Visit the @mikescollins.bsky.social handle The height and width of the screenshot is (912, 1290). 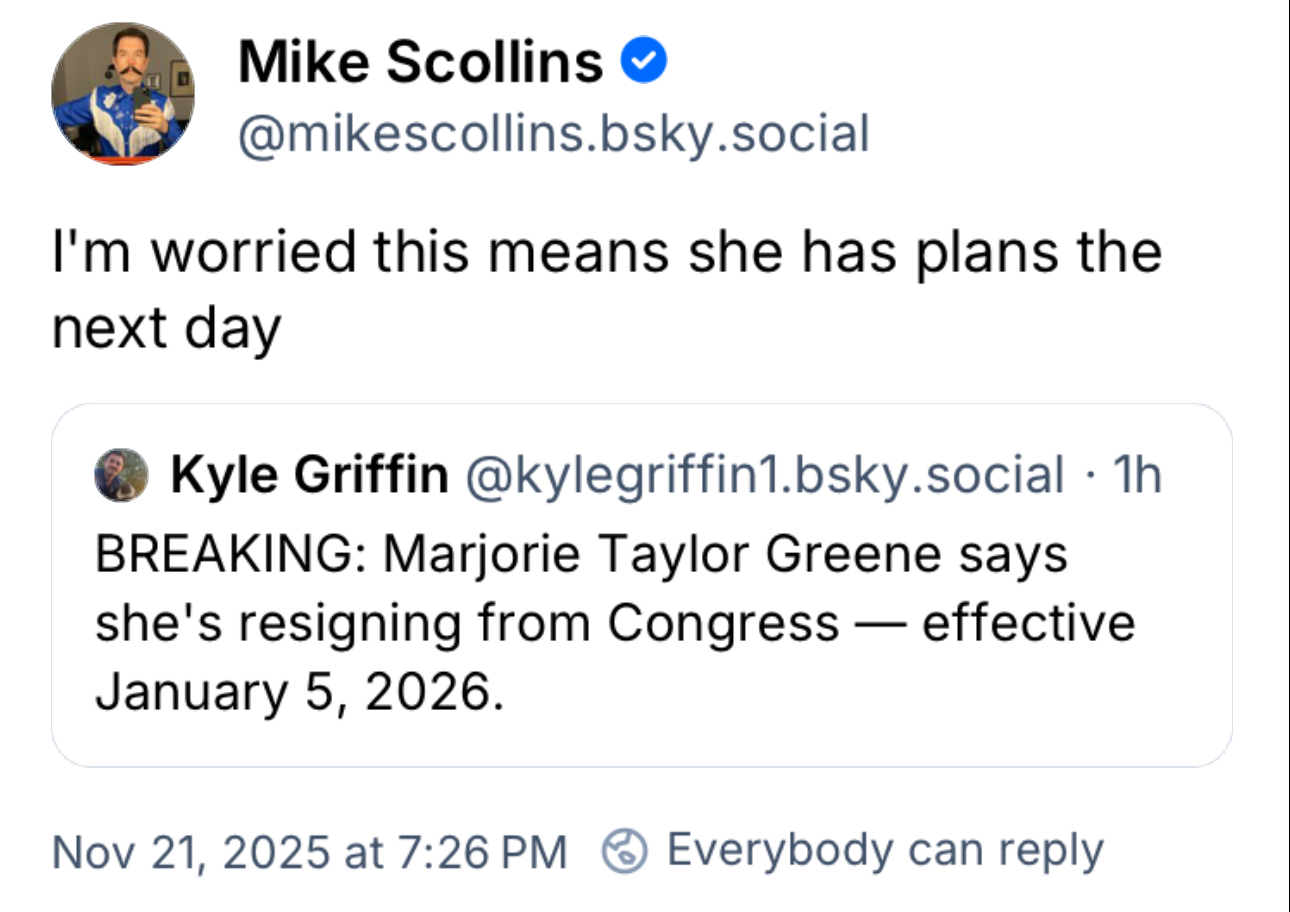pos(552,133)
